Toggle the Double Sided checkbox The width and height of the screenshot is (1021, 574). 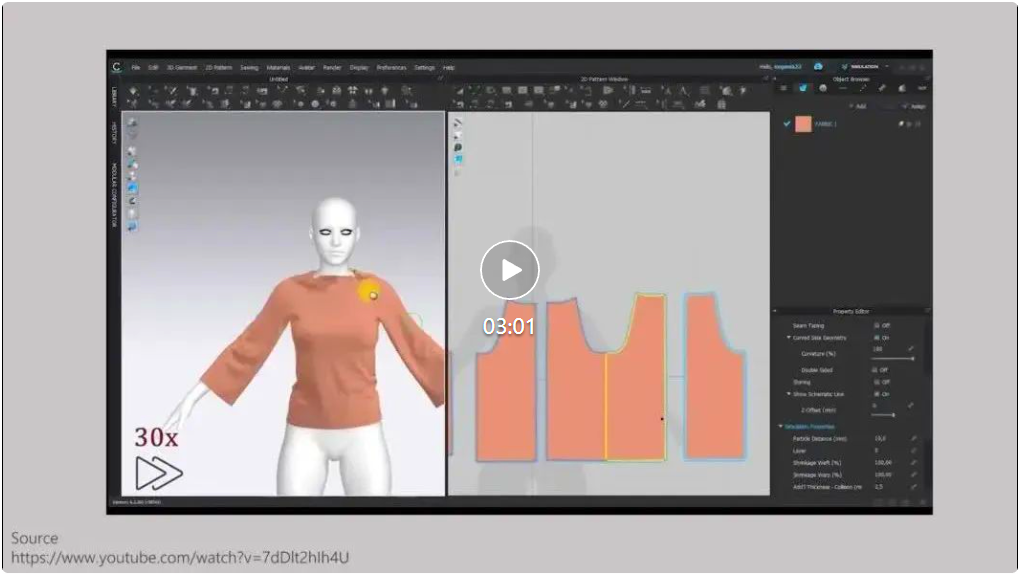tap(875, 370)
